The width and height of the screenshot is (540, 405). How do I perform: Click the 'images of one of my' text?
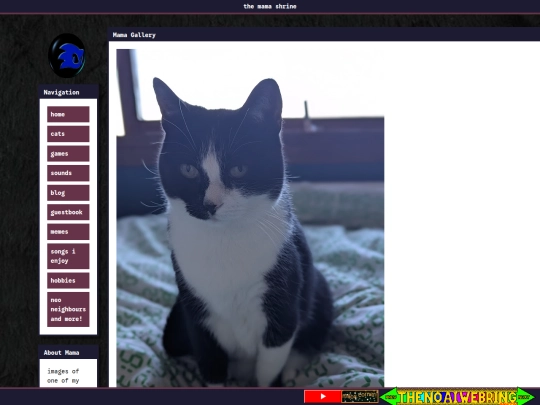63,376
